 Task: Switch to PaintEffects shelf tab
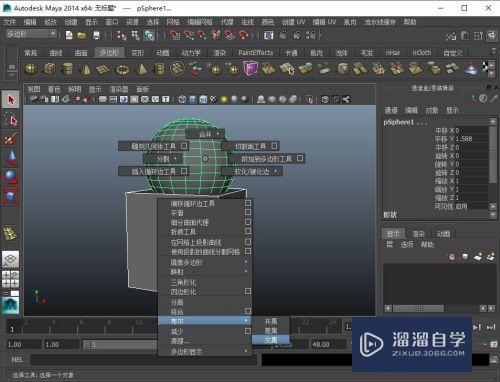point(256,53)
